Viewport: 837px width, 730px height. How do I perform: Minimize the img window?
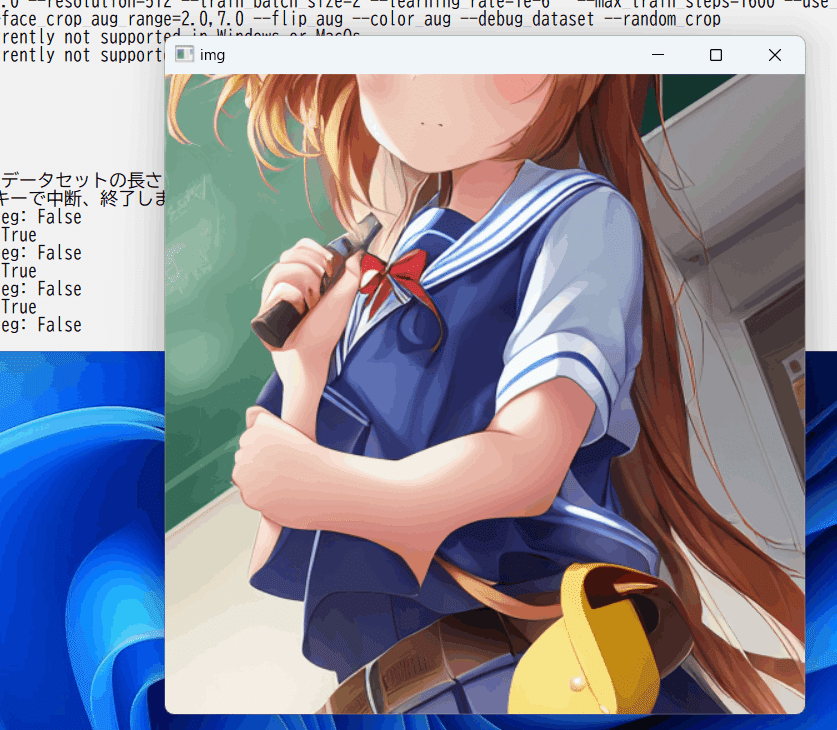(658, 55)
